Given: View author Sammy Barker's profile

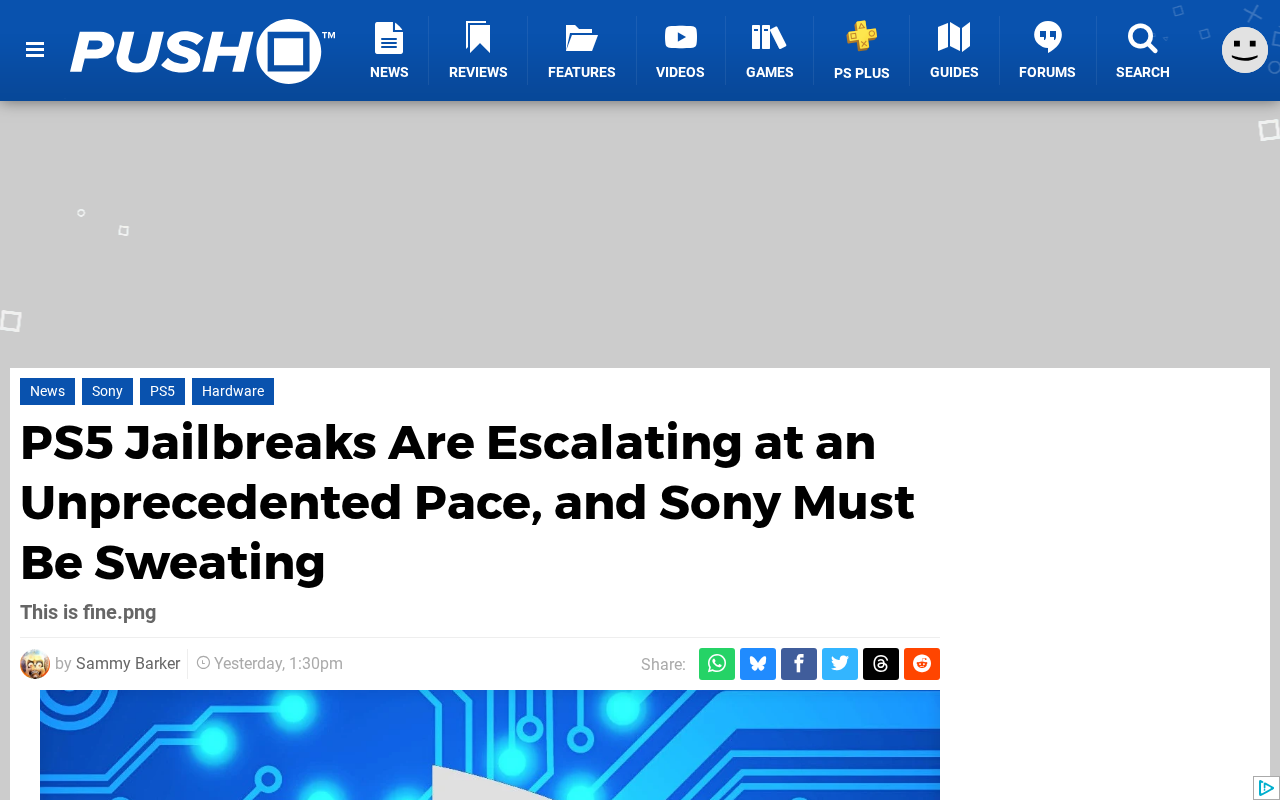Looking at the screenshot, I should [x=128, y=664].
